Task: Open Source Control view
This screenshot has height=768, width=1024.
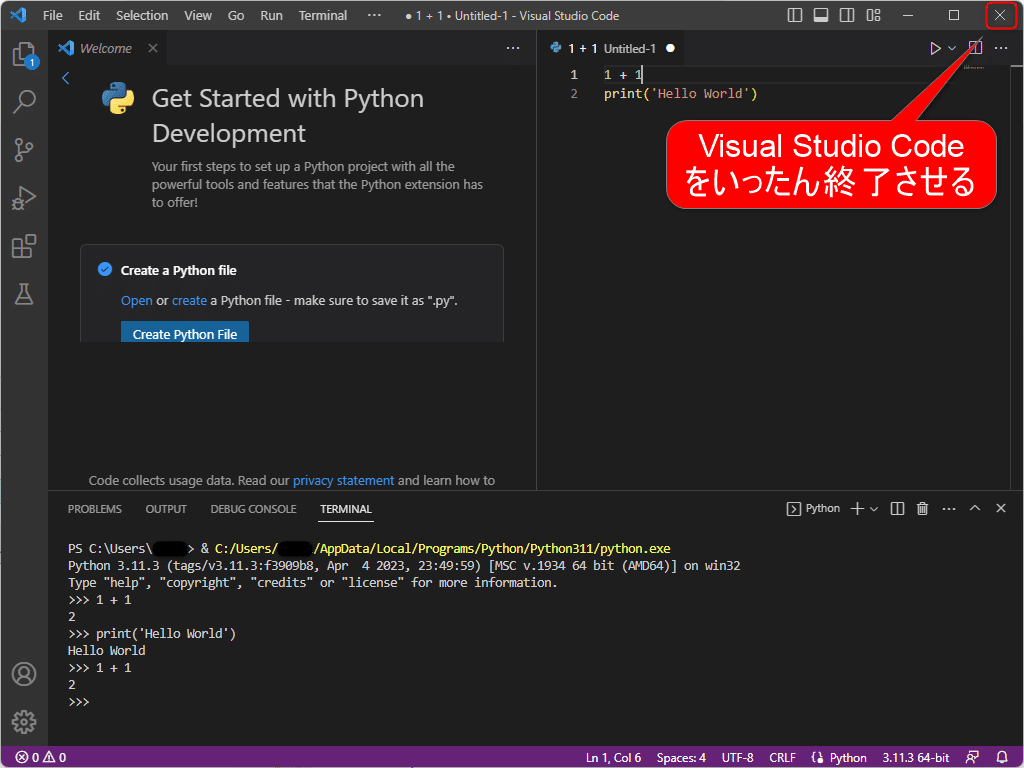Action: (x=24, y=150)
